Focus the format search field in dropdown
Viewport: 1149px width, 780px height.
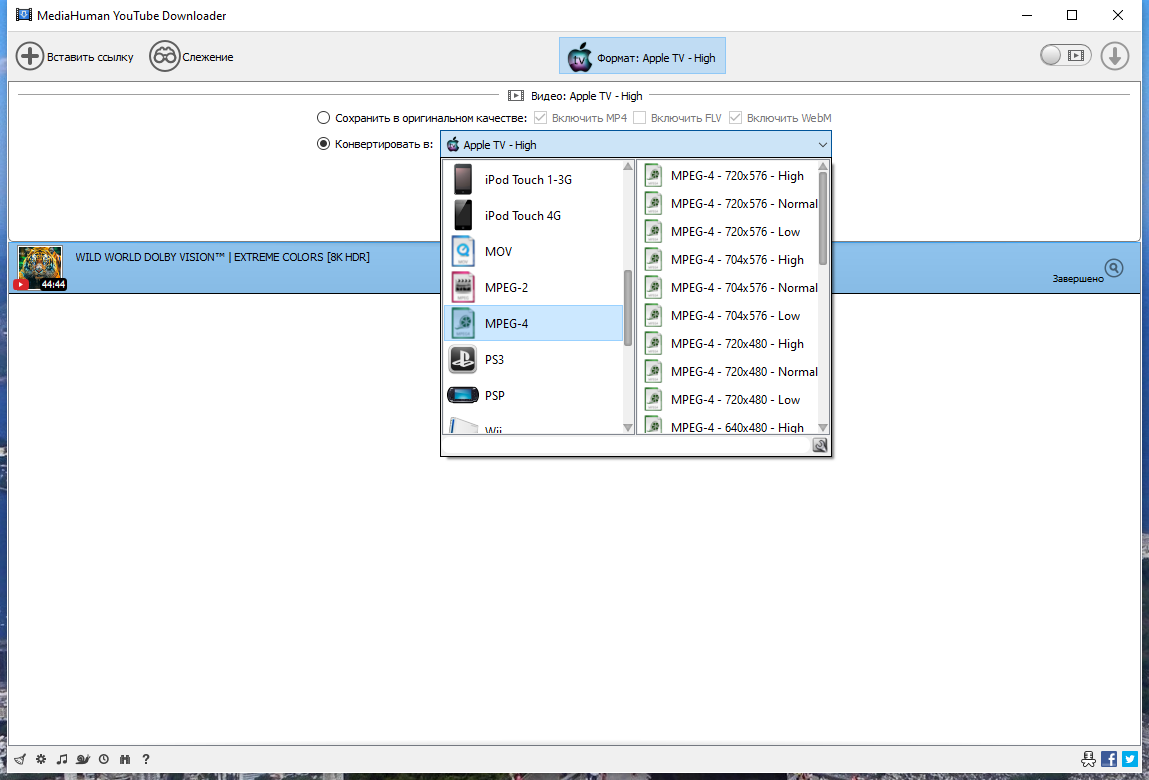(627, 445)
